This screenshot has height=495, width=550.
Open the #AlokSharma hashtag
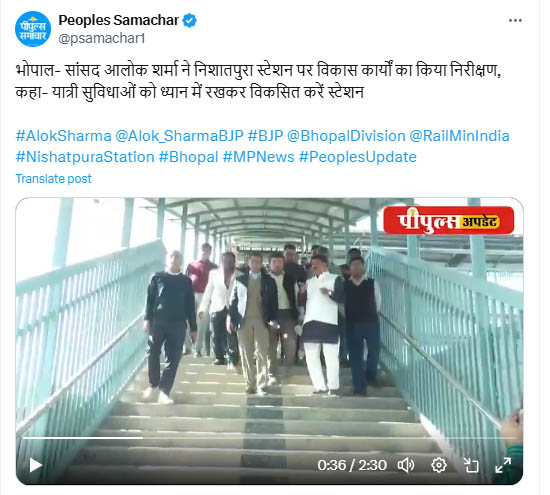point(63,136)
